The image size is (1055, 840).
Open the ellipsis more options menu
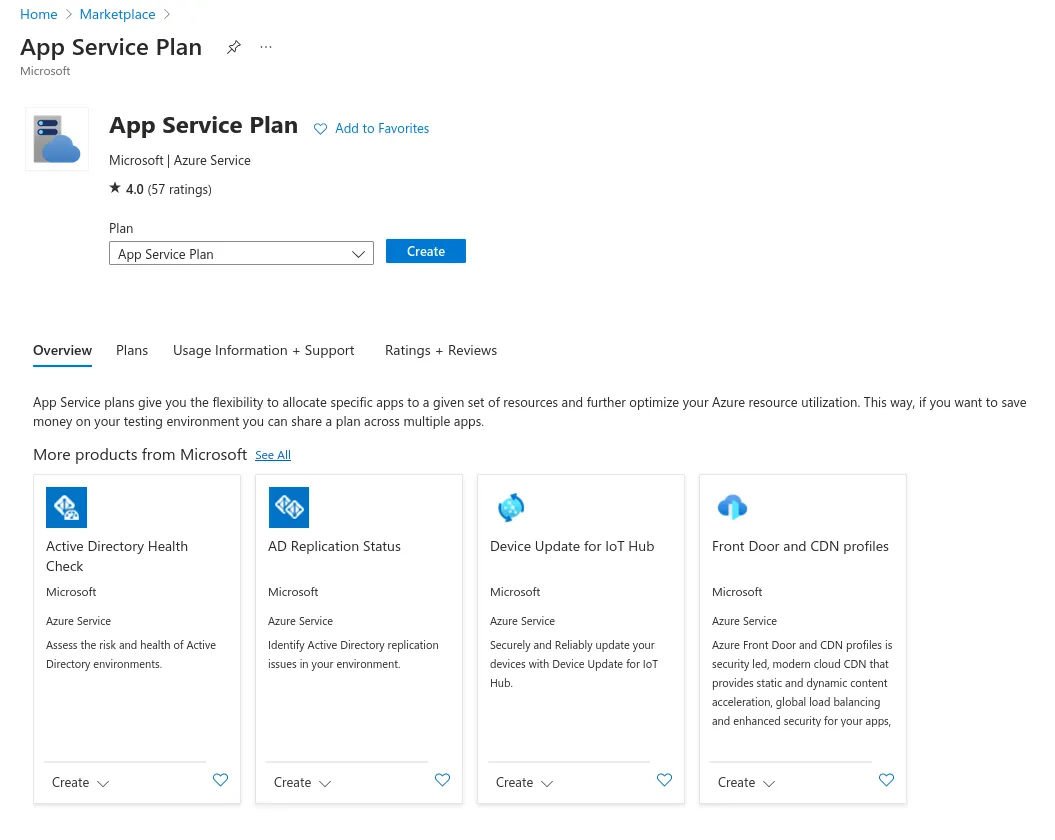pyautogui.click(x=266, y=47)
